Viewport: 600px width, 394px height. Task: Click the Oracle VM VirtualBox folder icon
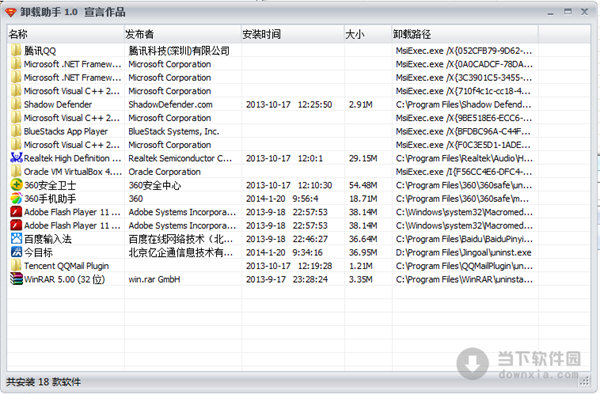16,171
